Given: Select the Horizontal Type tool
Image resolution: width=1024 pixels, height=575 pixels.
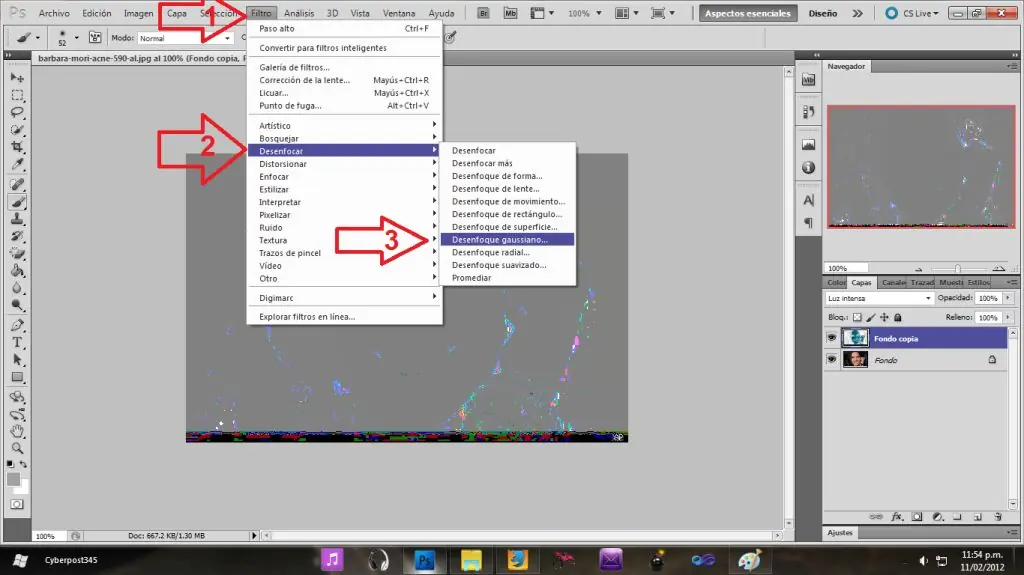Looking at the screenshot, I should (x=18, y=342).
